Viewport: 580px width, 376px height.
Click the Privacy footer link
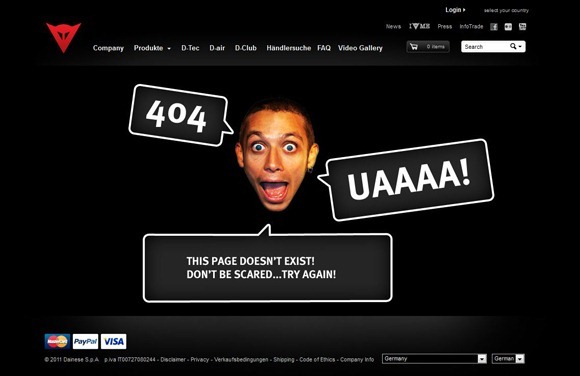tap(200, 359)
